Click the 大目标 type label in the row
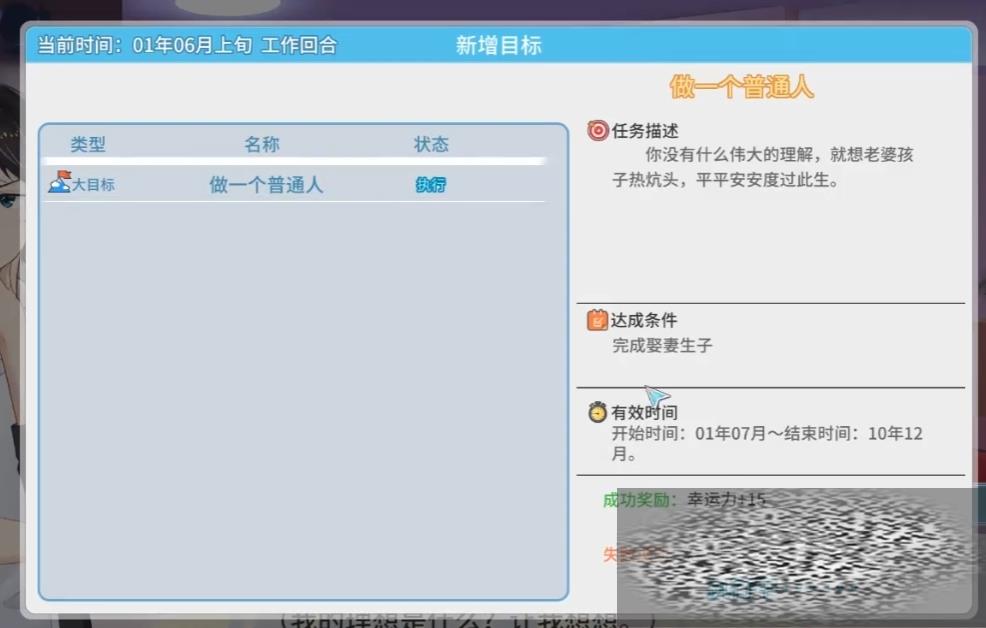Image resolution: width=986 pixels, height=628 pixels. [x=94, y=185]
